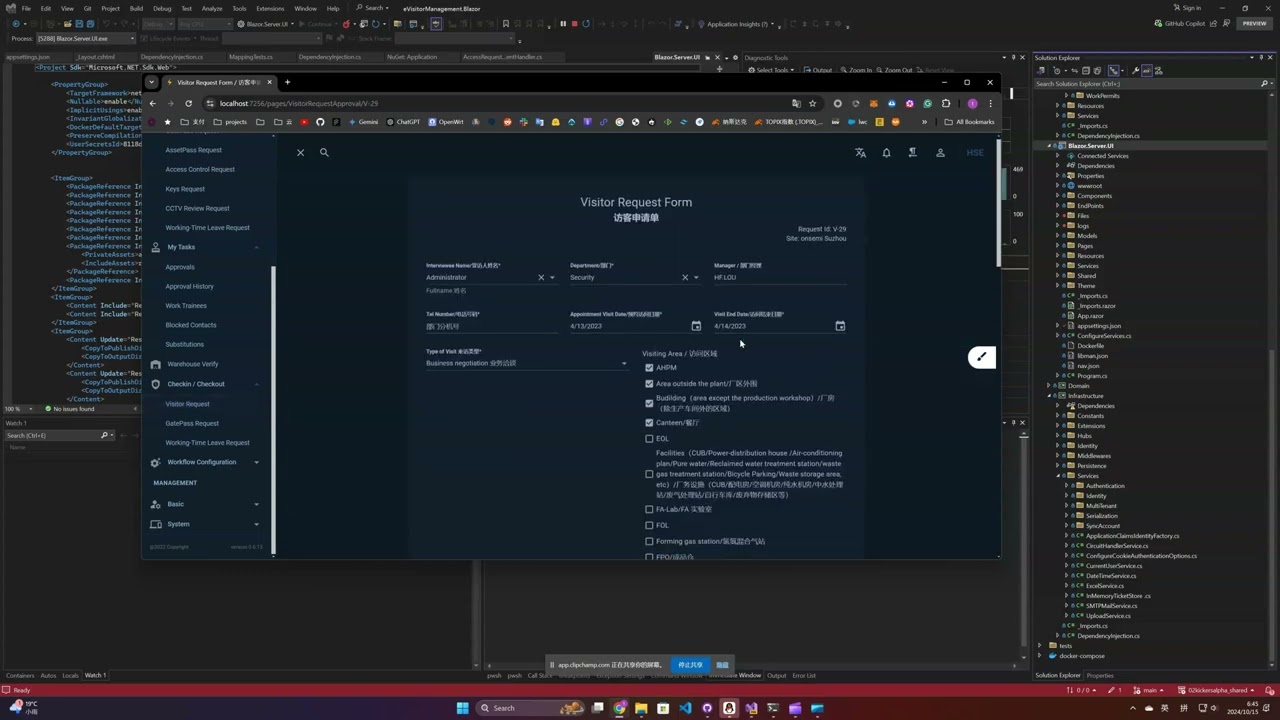Open the user account icon in header
Viewport: 1280px width, 720px height.
[940, 153]
